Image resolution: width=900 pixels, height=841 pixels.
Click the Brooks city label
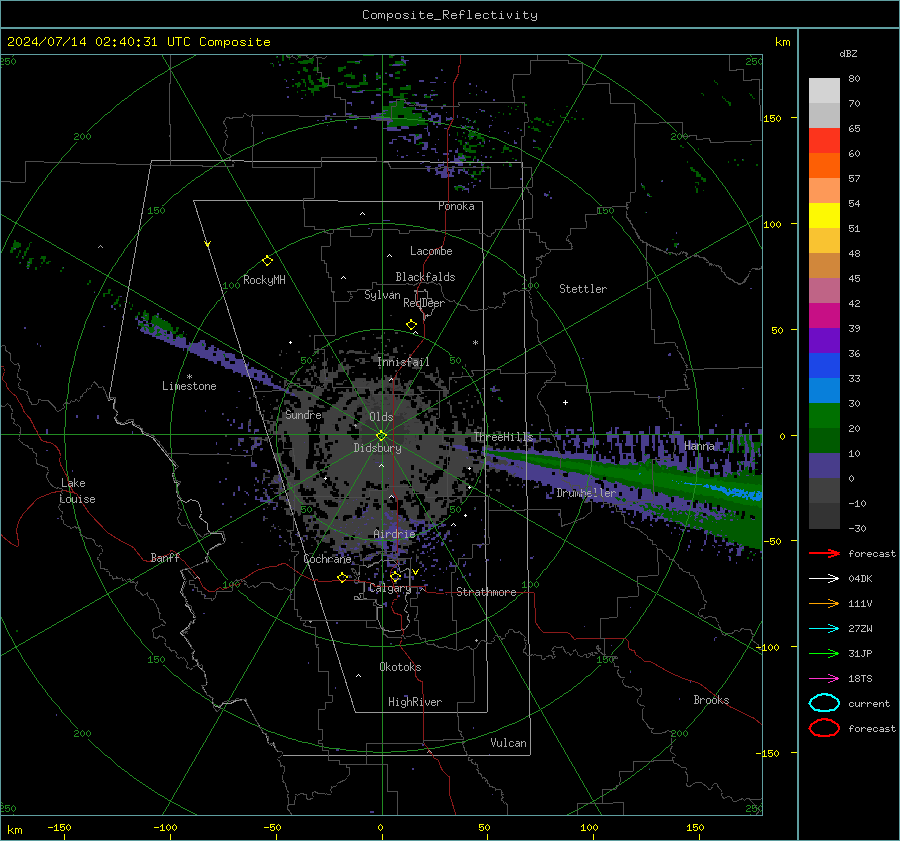point(711,700)
